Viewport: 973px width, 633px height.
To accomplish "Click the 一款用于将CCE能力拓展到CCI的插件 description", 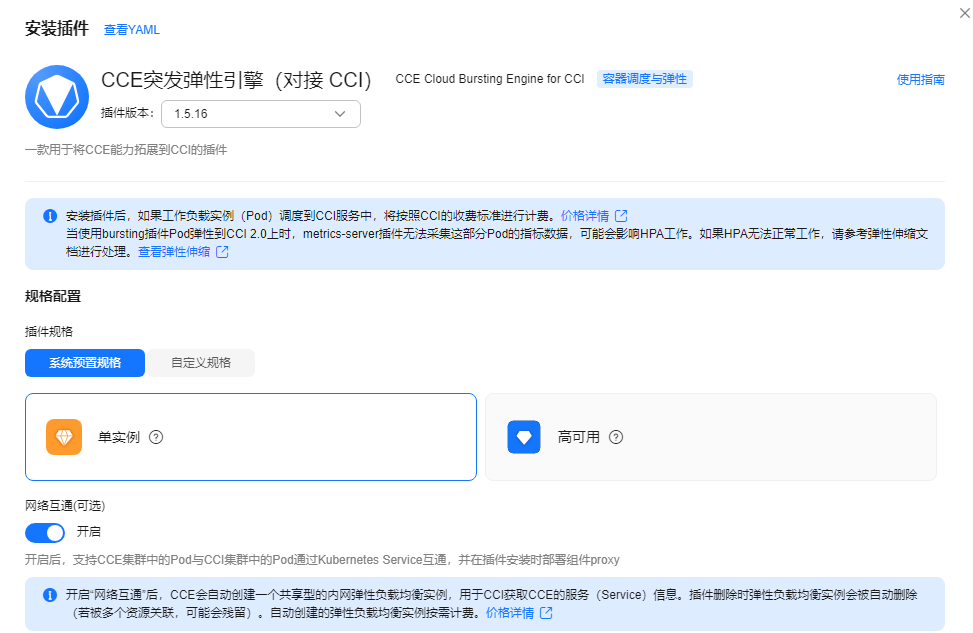I will (126, 150).
